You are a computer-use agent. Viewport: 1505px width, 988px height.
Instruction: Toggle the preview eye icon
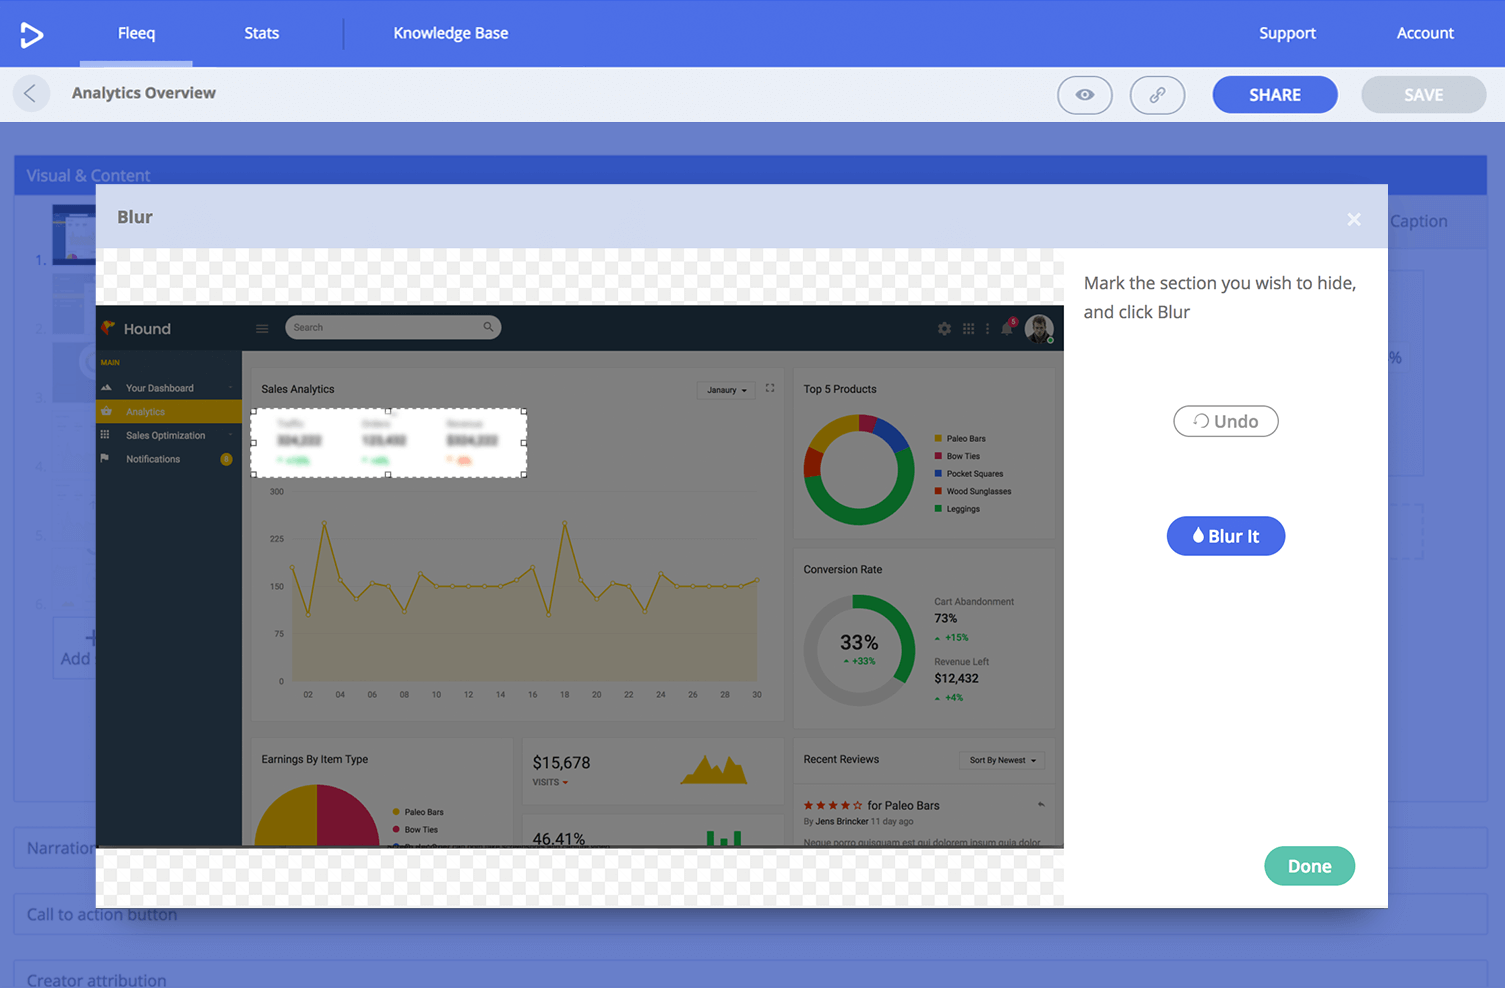(x=1085, y=95)
